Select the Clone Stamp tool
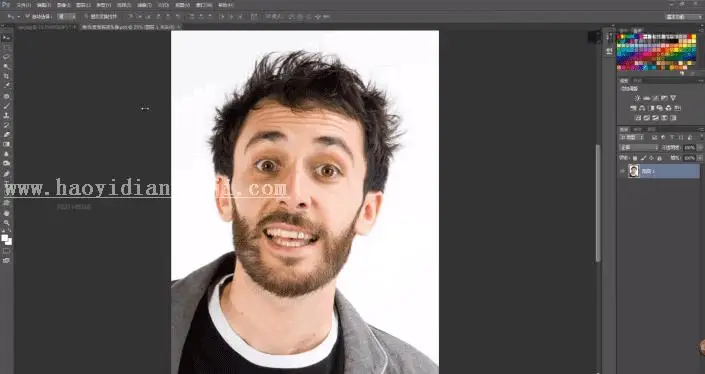Viewport: 705px width, 374px height. (6, 116)
